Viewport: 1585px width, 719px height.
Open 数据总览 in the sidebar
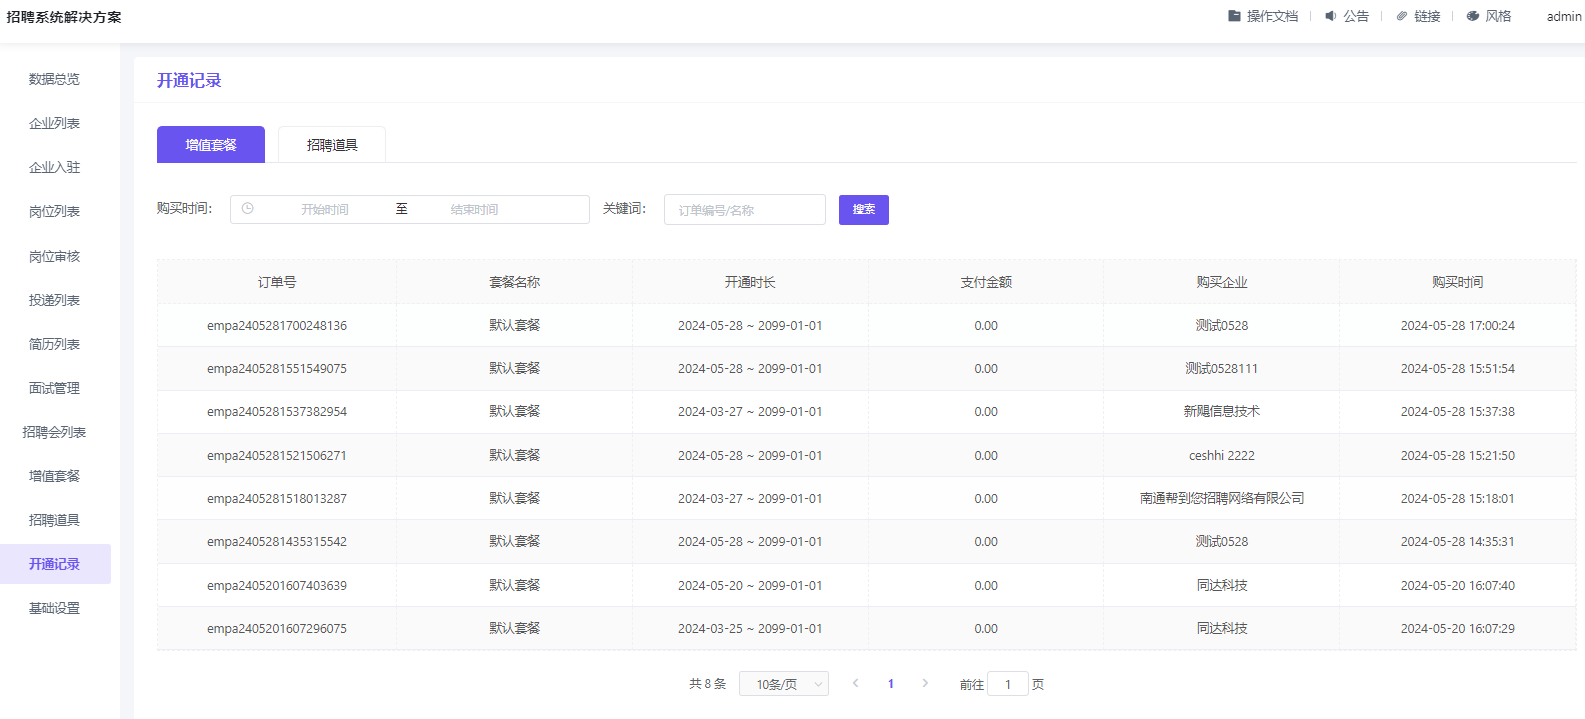[55, 79]
